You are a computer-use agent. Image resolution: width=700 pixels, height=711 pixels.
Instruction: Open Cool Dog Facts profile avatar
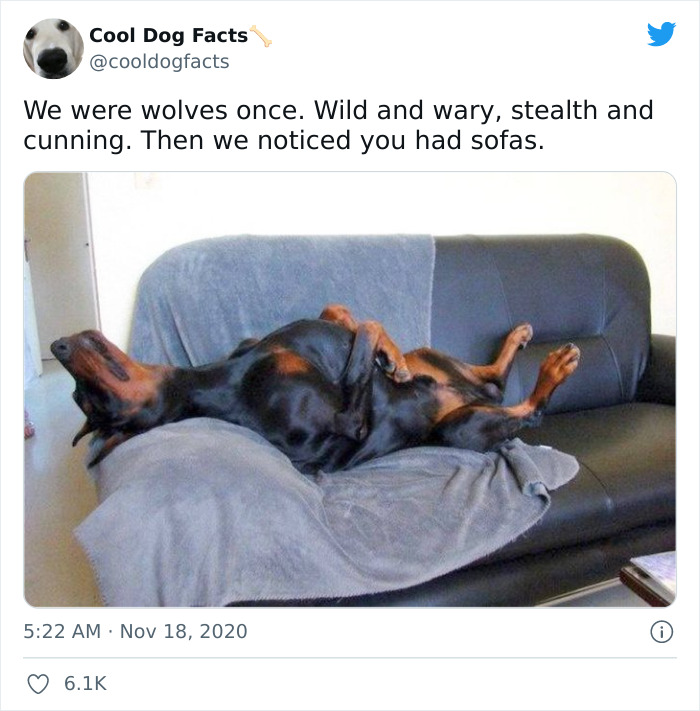pyautogui.click(x=53, y=49)
